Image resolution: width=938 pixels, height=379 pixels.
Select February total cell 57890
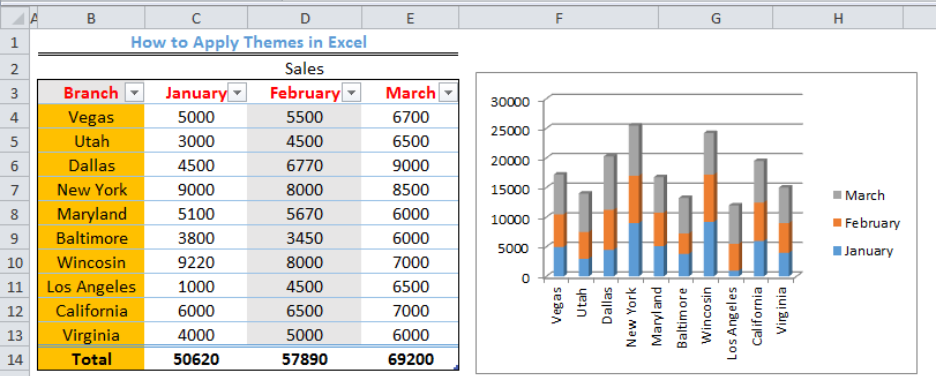click(x=304, y=359)
